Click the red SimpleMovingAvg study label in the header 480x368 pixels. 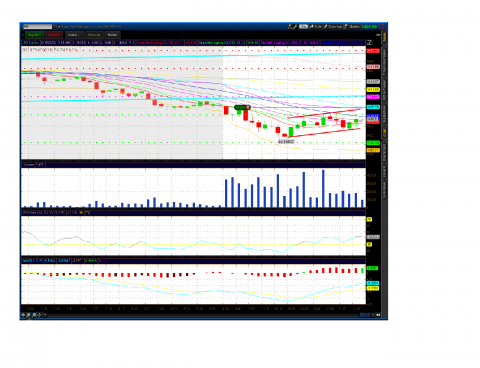tap(160, 43)
